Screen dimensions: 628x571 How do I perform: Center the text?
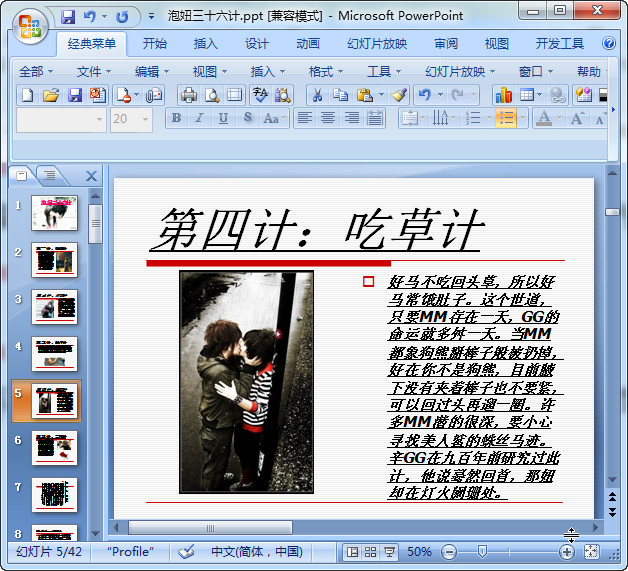click(328, 118)
